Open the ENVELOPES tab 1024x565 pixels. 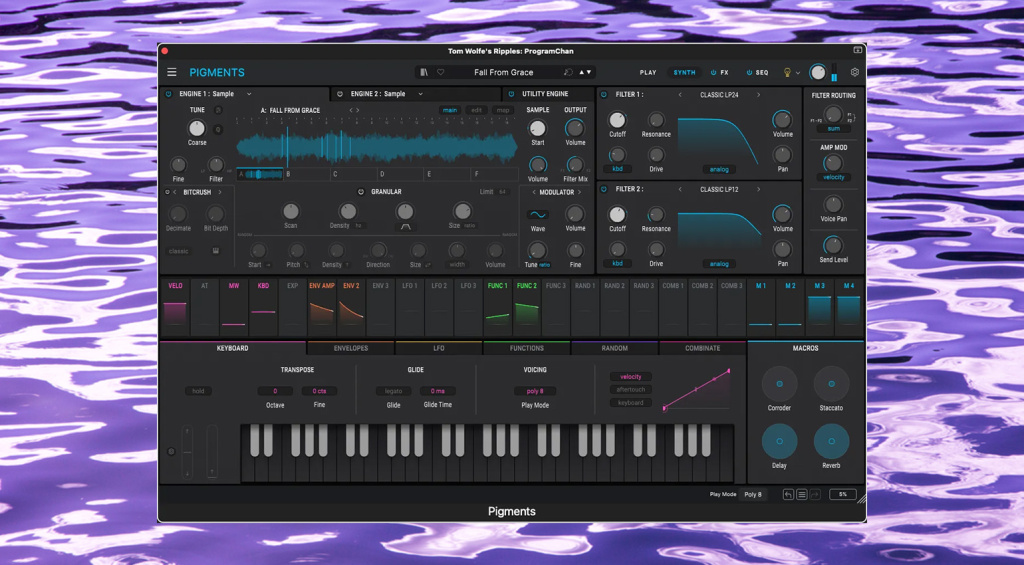click(351, 348)
